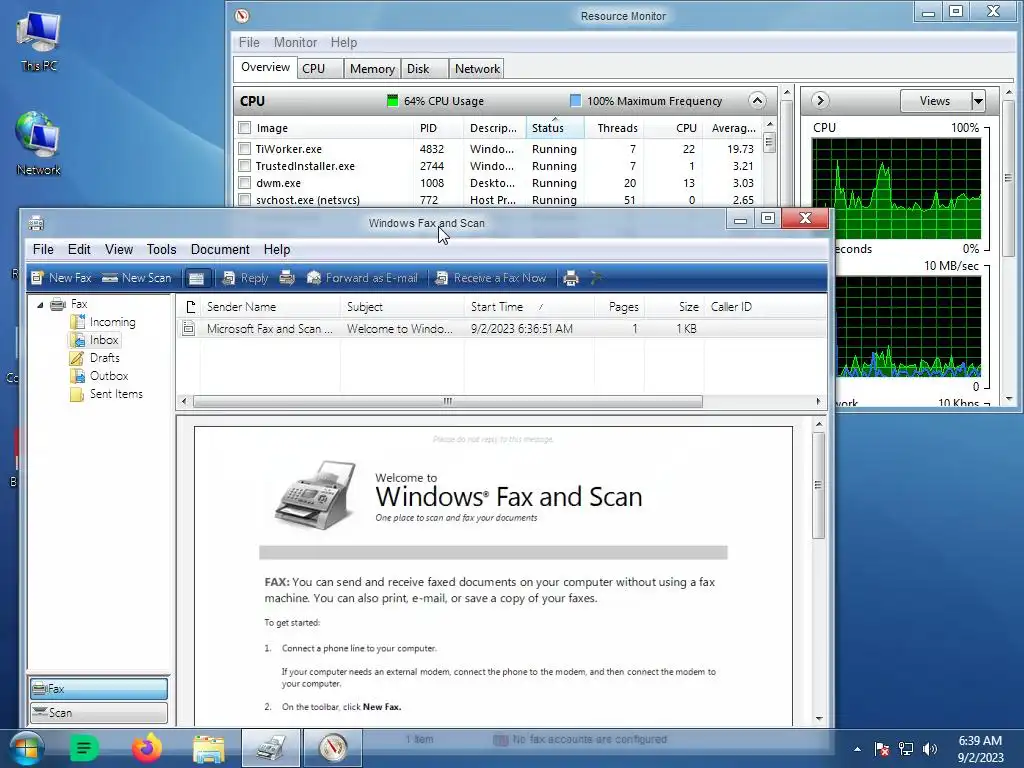Sort by Start Time column header
The height and width of the screenshot is (768, 1024).
pyautogui.click(x=529, y=307)
